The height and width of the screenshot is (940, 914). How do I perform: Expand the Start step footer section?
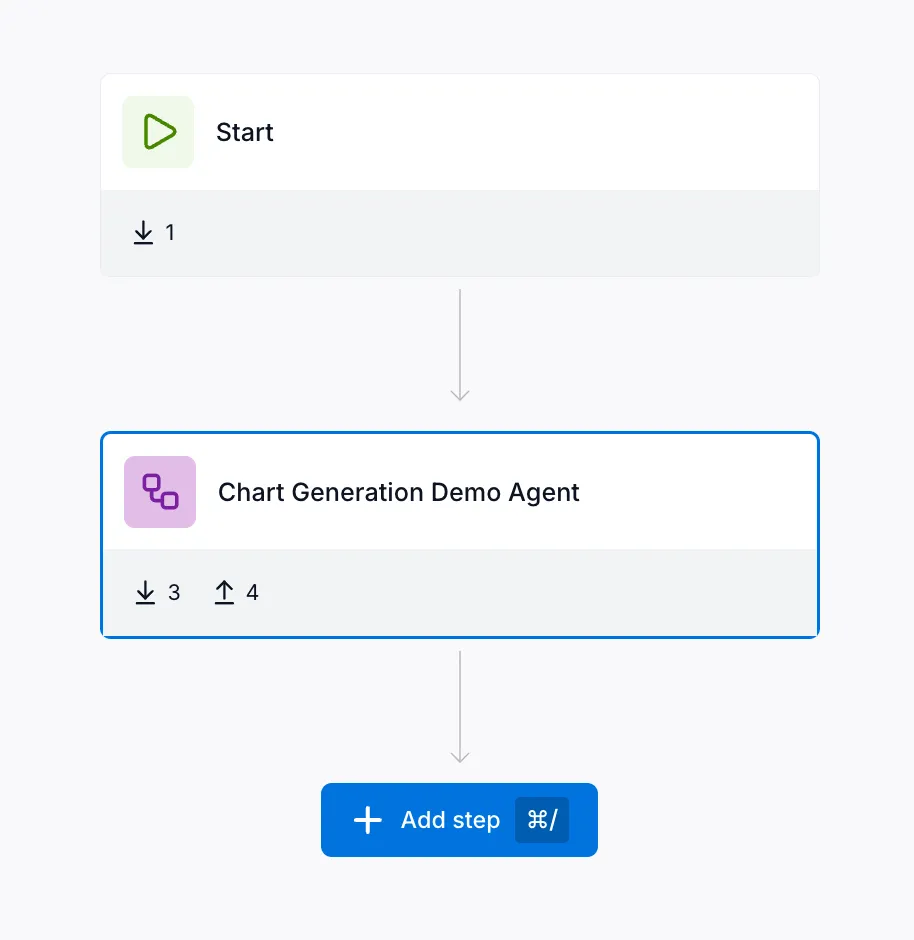tap(460, 232)
